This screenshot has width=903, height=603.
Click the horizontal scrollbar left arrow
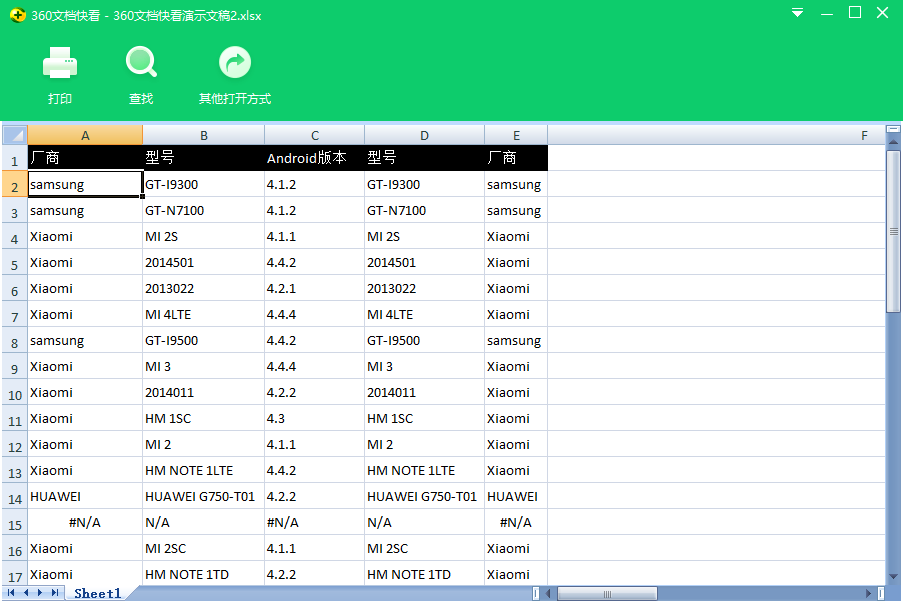tap(548, 593)
